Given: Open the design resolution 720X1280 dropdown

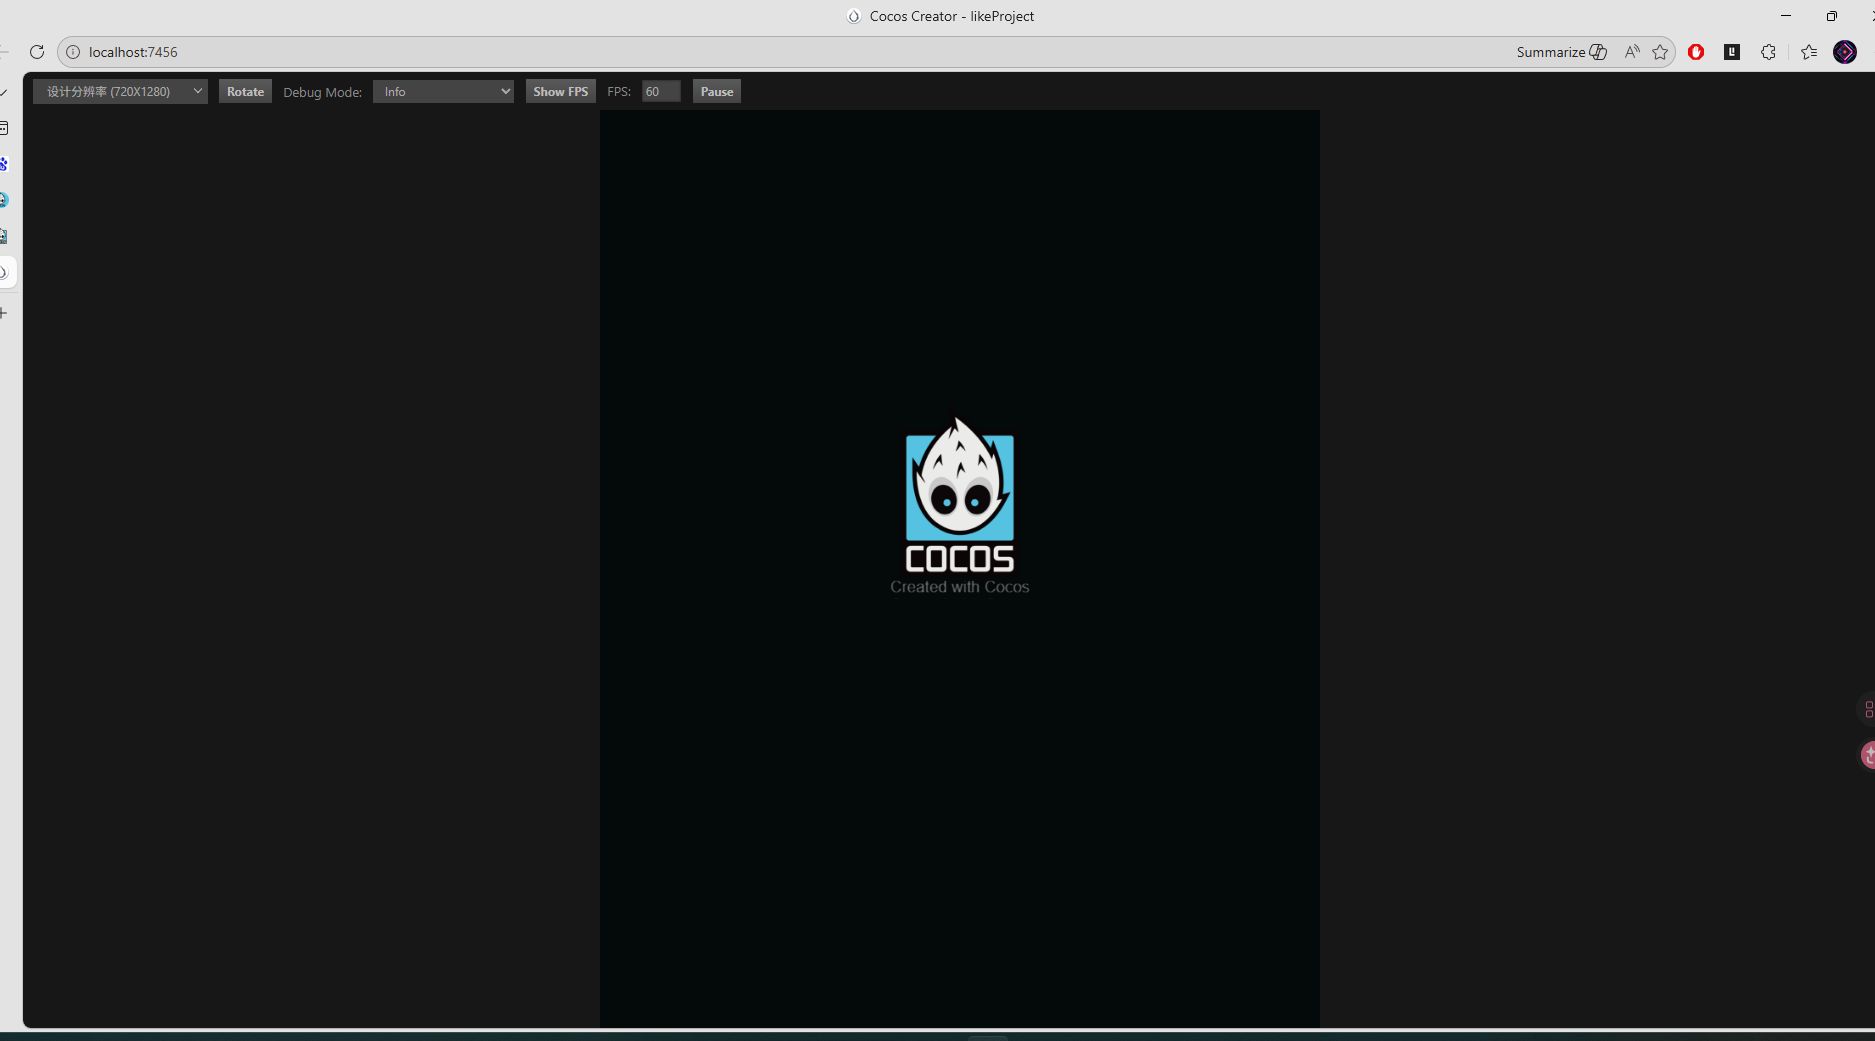Looking at the screenshot, I should [120, 91].
